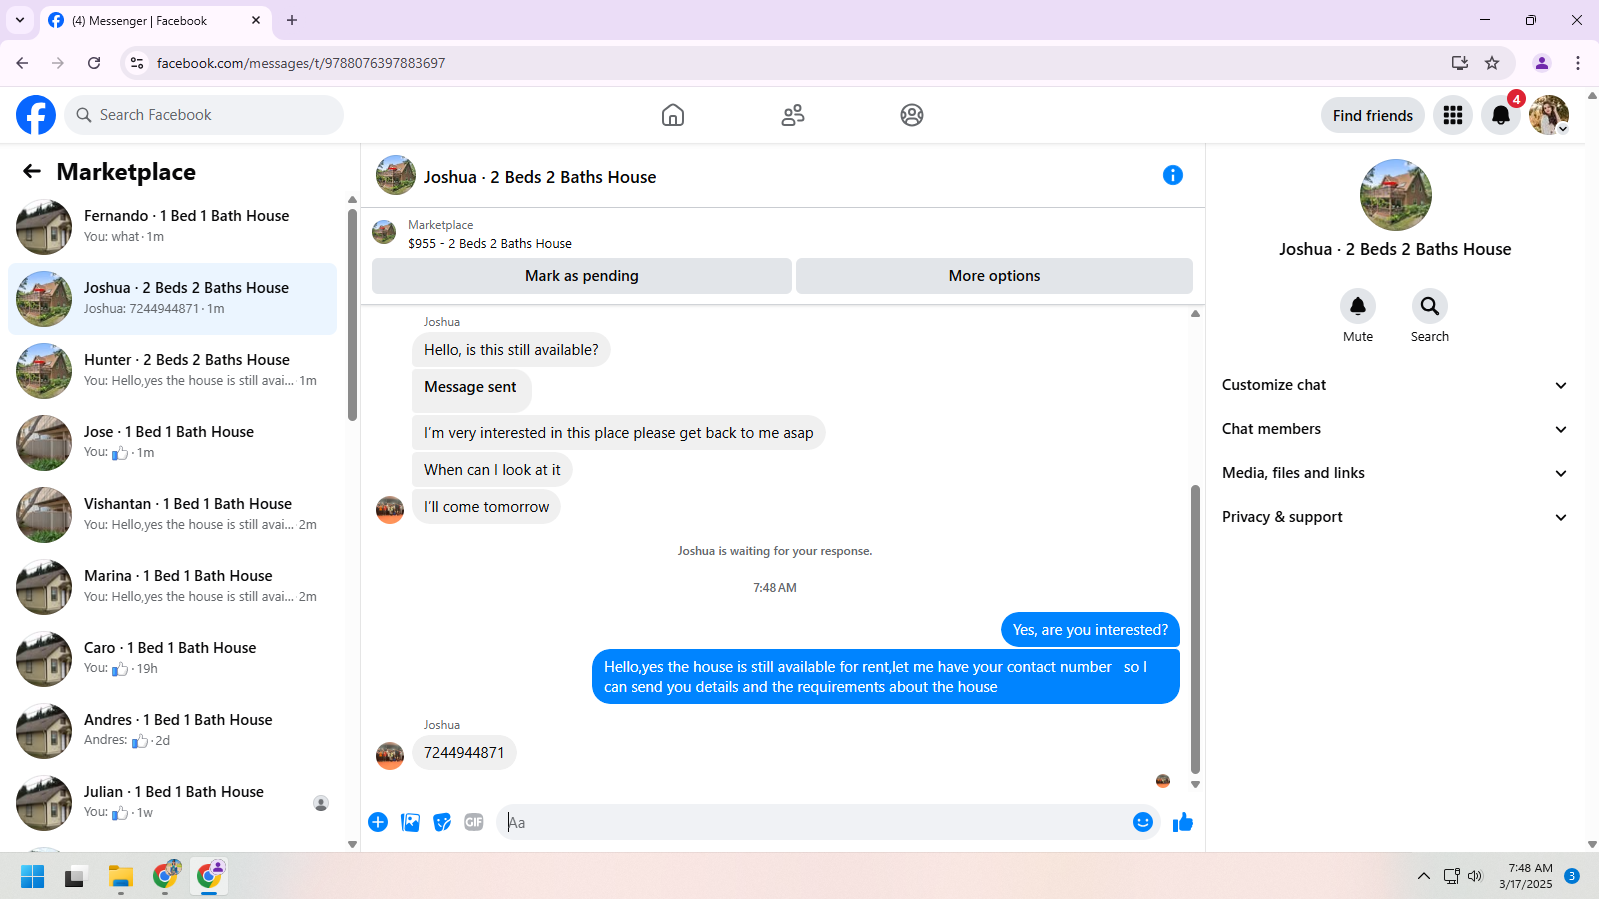
Task: Open Chrome install app icon
Action: pyautogui.click(x=1460, y=63)
